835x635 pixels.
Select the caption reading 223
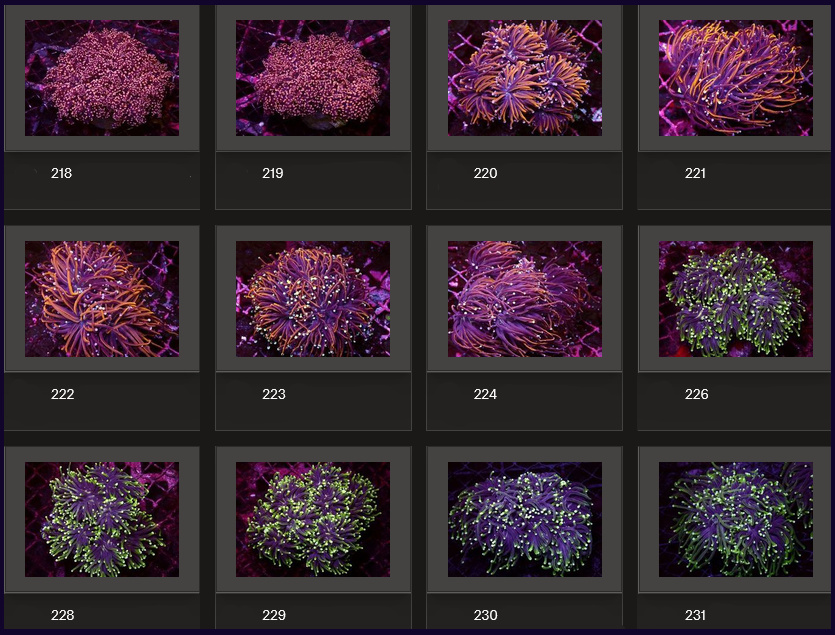point(274,394)
